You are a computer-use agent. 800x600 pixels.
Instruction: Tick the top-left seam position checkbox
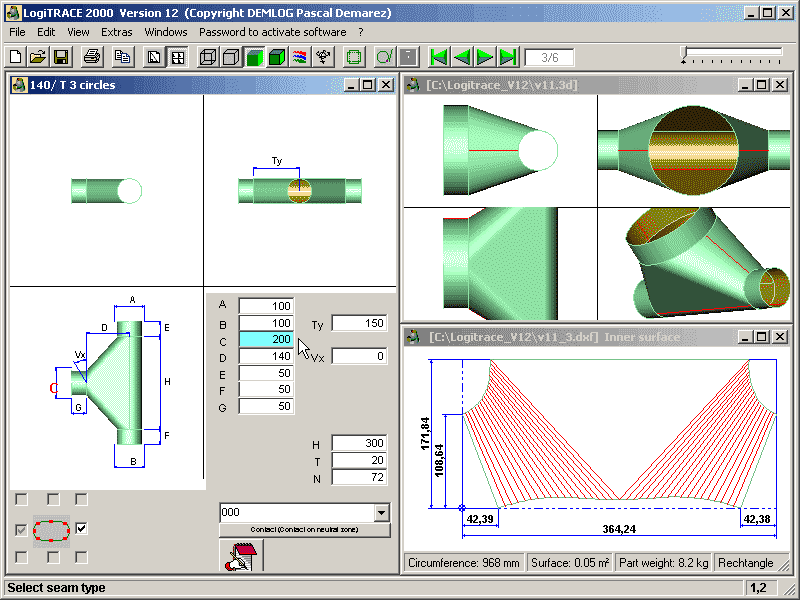(x=21, y=499)
